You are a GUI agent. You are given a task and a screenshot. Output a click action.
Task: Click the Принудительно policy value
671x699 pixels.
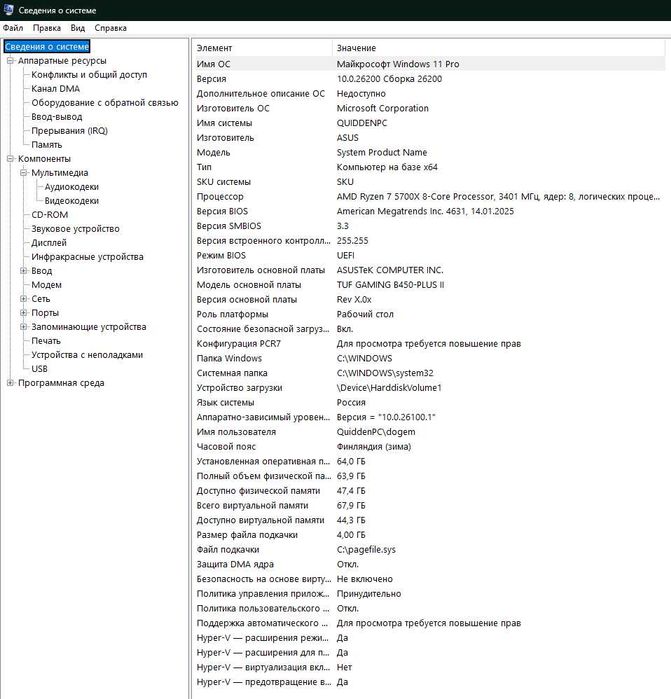(369, 594)
